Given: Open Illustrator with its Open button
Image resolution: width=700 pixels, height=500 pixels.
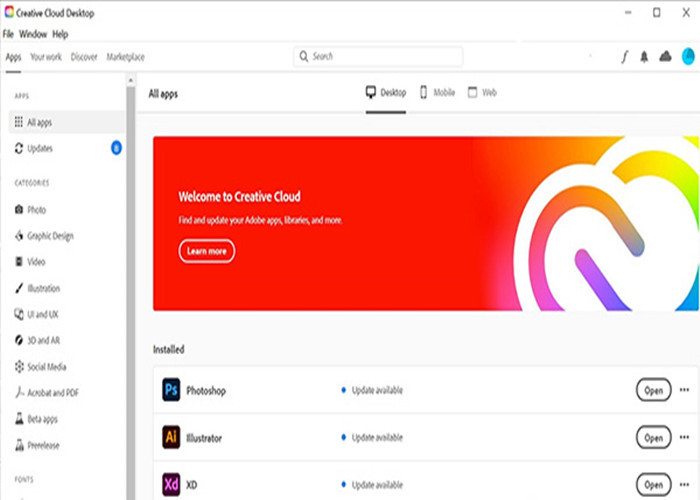Looking at the screenshot, I should click(x=654, y=437).
